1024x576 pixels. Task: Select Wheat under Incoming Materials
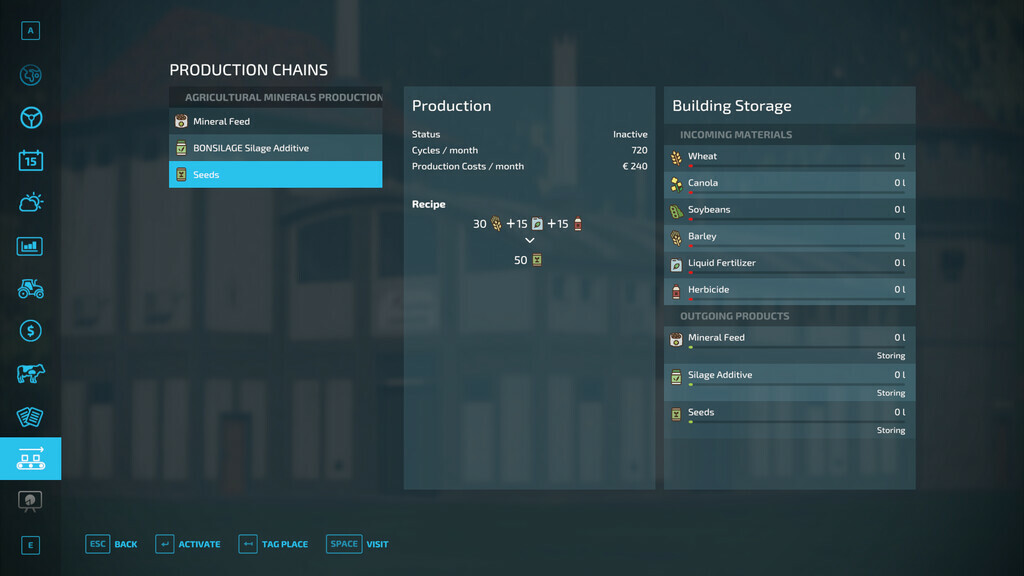[789, 156]
